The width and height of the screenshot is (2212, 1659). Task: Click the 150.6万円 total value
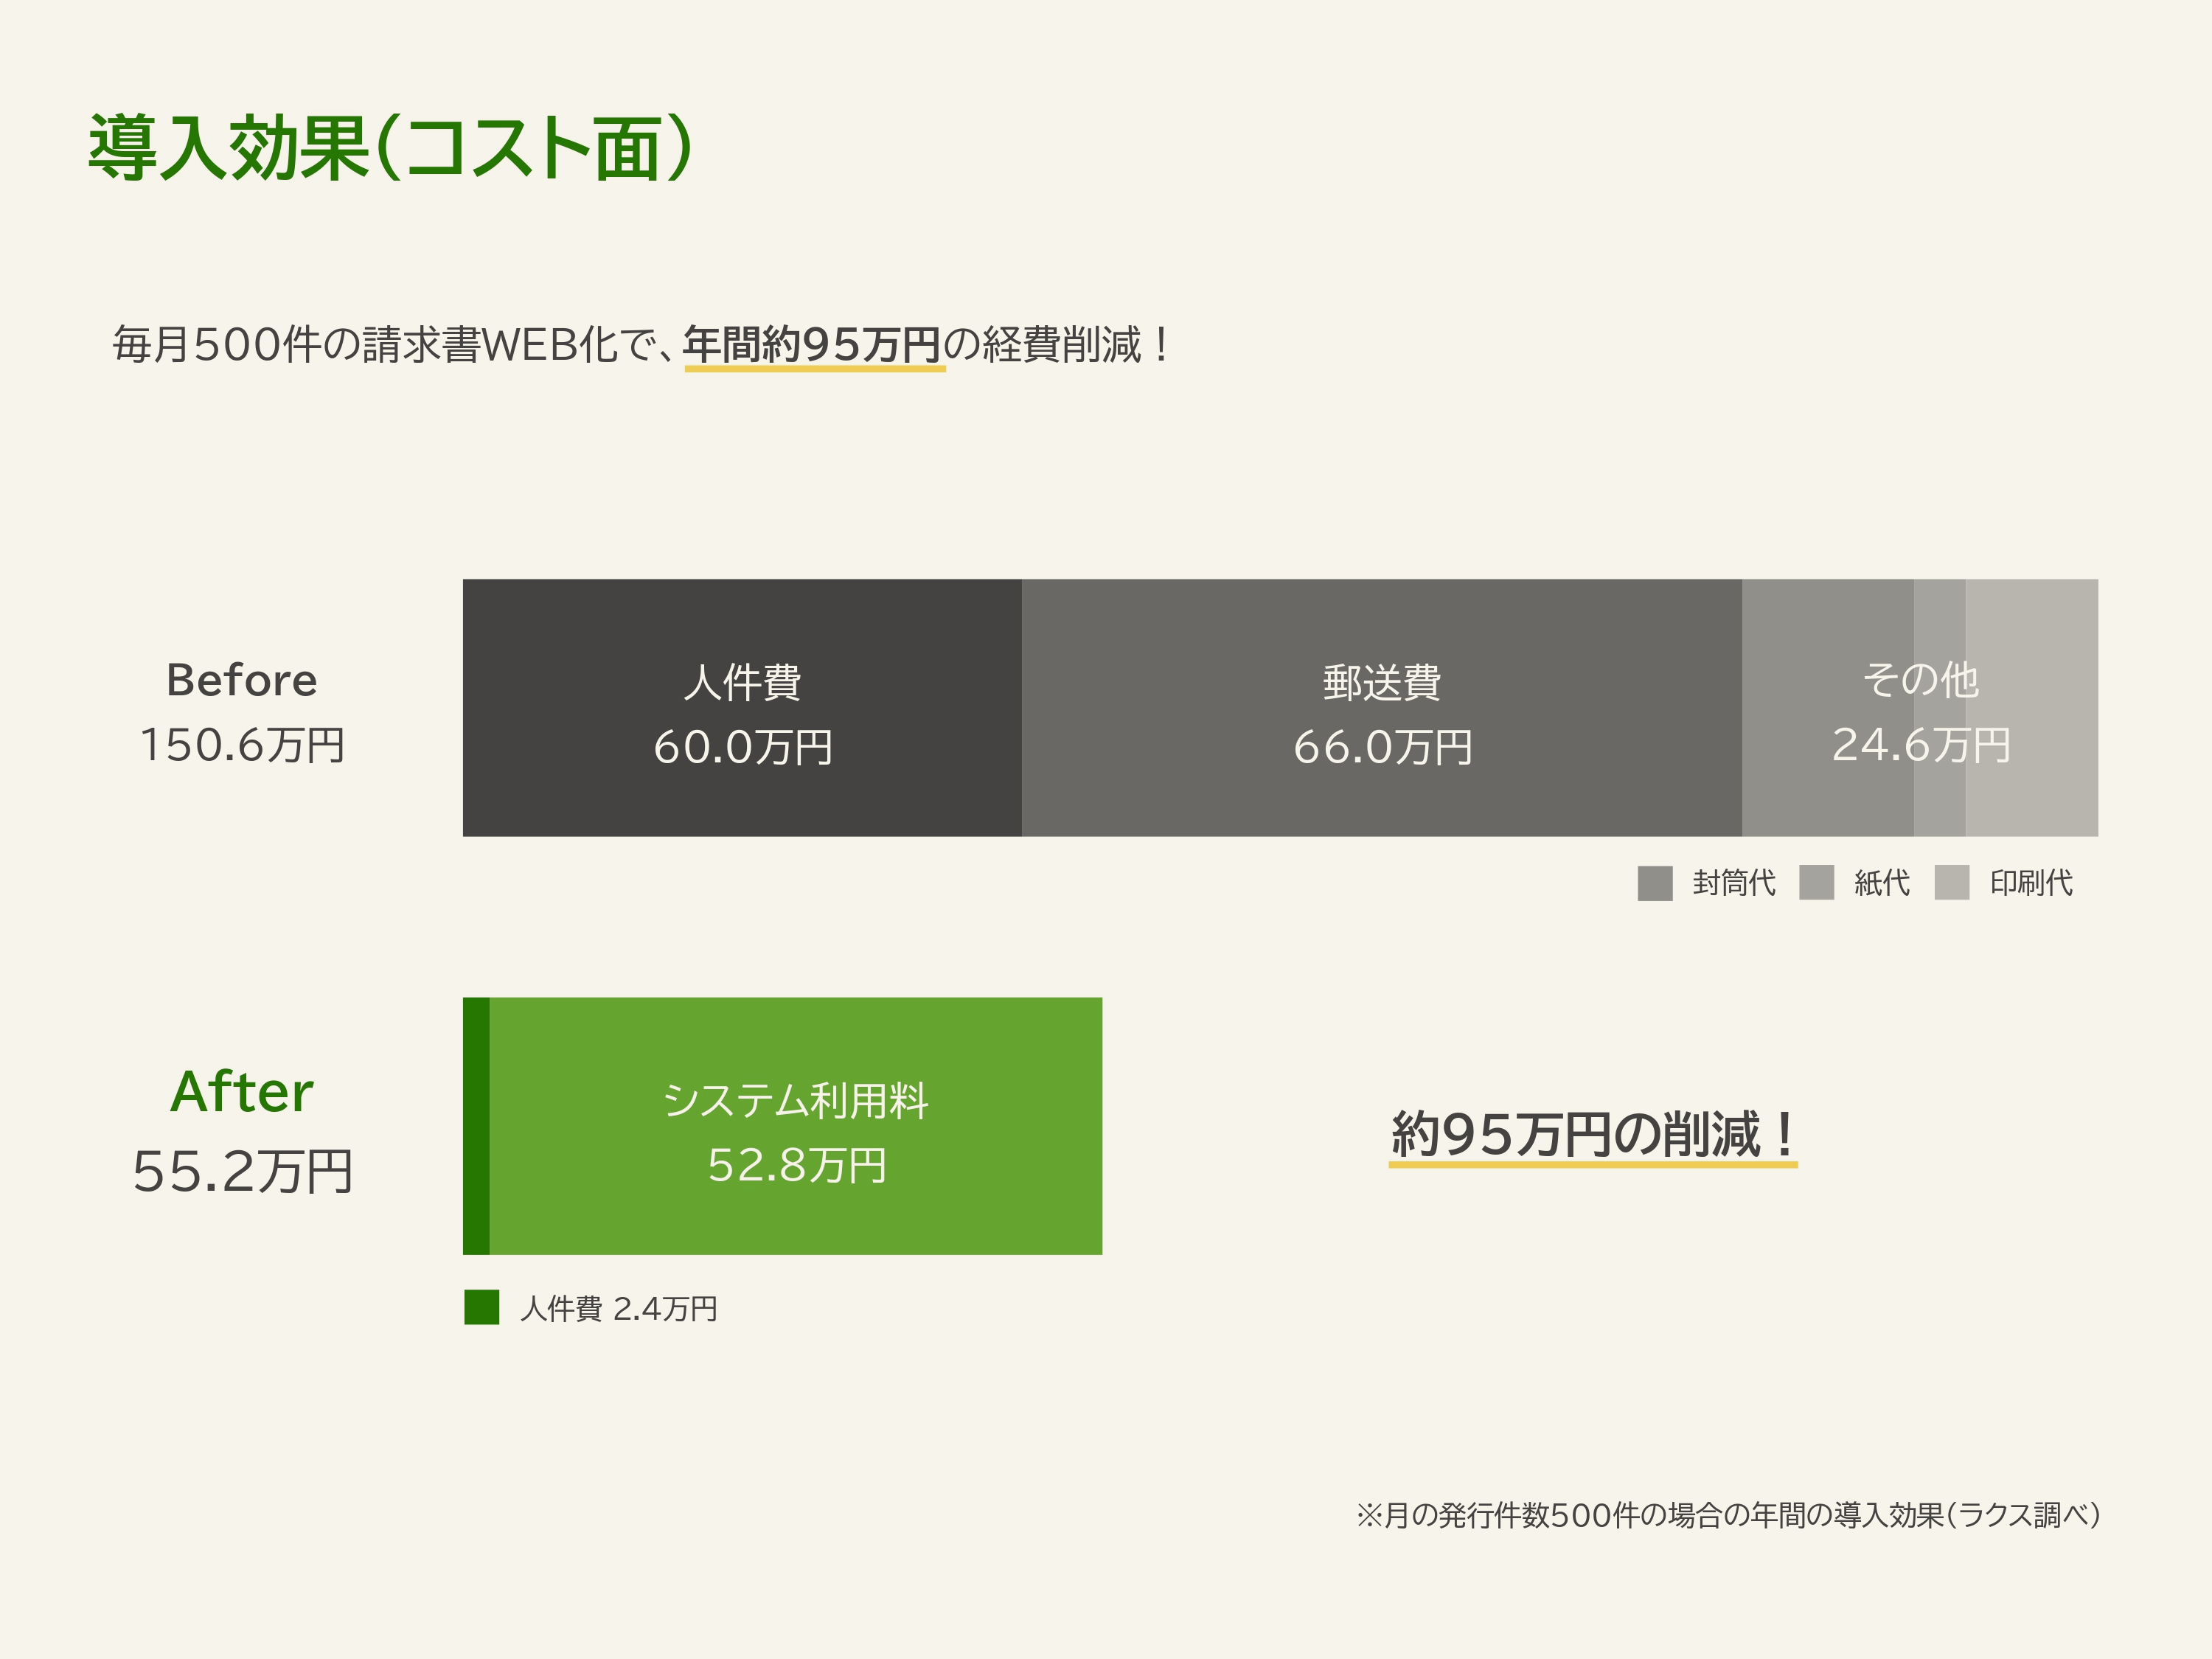tap(242, 745)
